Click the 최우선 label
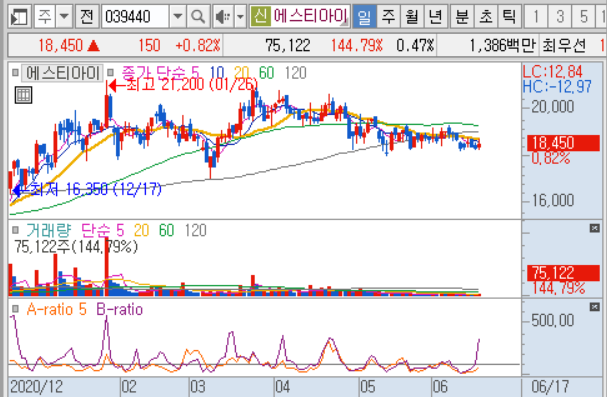Image resolution: width=607 pixels, height=397 pixels. tap(564, 46)
